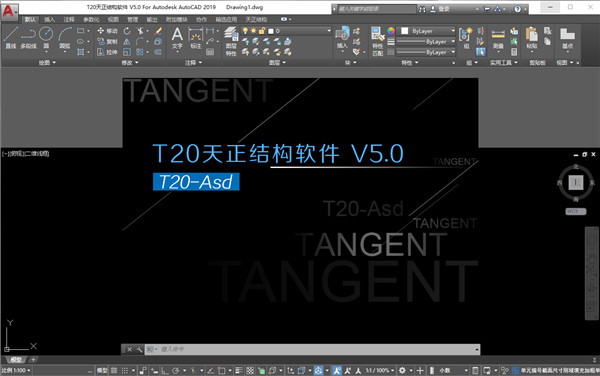
Task: Open the ByLayer color dropdown
Action: click(x=453, y=31)
